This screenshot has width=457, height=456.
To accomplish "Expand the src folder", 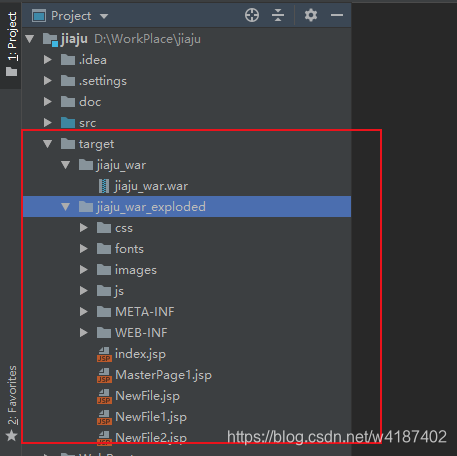I will [x=48, y=123].
